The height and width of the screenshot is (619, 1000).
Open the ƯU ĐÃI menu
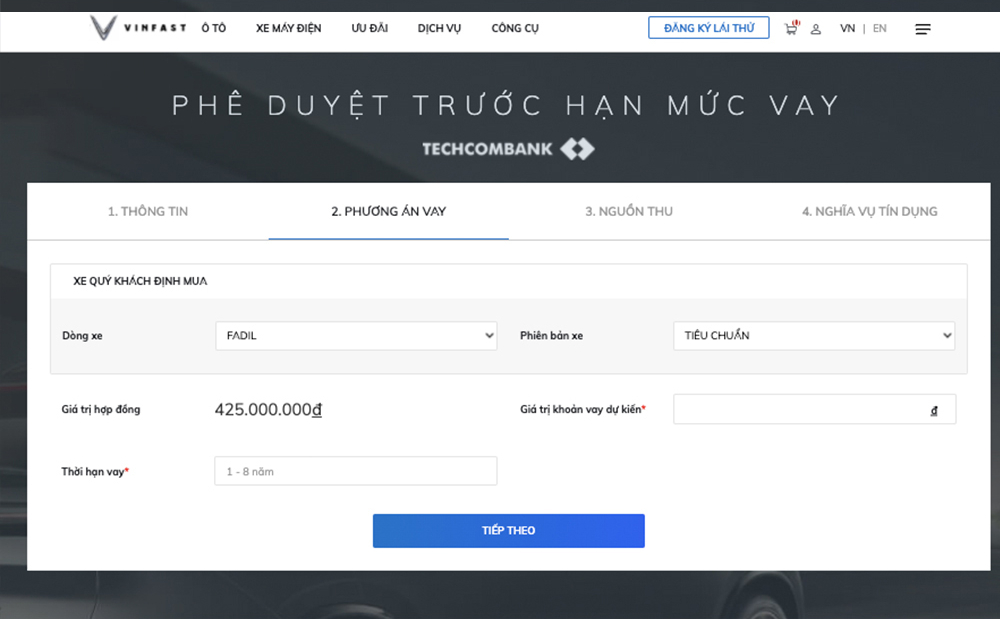(x=369, y=28)
